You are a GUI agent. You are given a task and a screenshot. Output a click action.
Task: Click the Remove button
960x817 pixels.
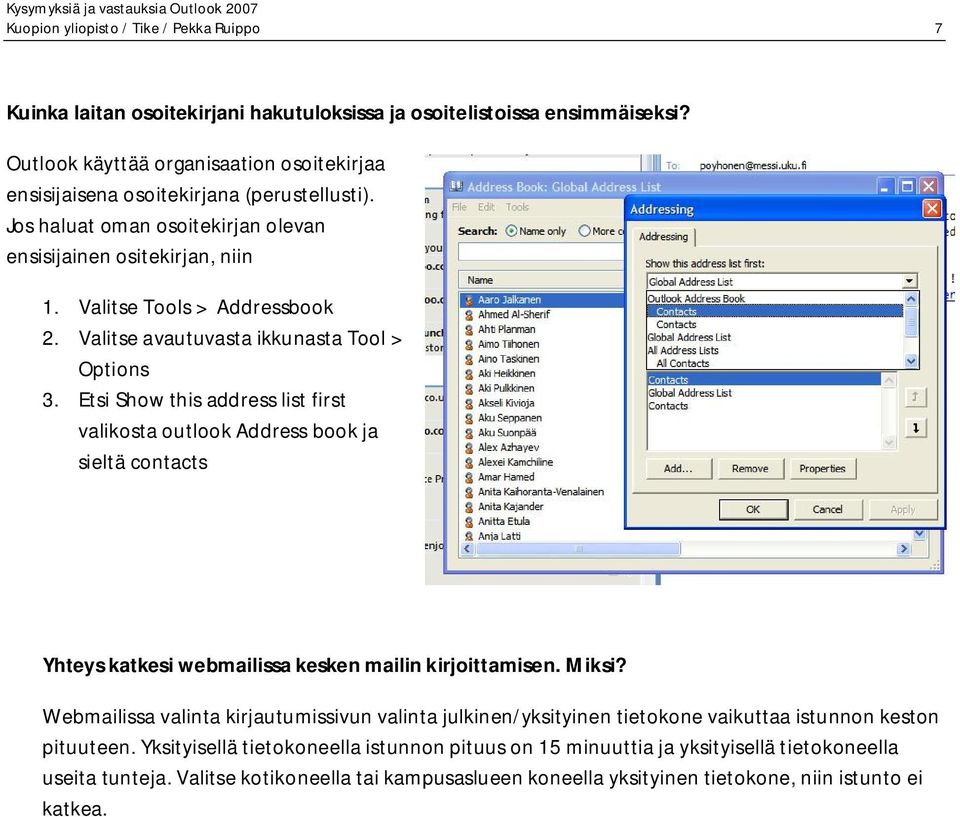pyautogui.click(x=750, y=469)
